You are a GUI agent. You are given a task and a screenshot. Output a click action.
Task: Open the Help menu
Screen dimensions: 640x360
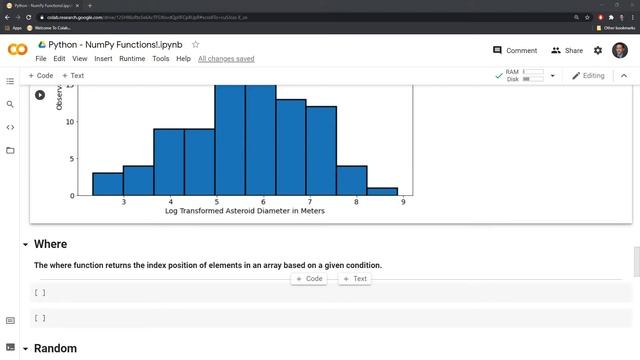coord(183,59)
